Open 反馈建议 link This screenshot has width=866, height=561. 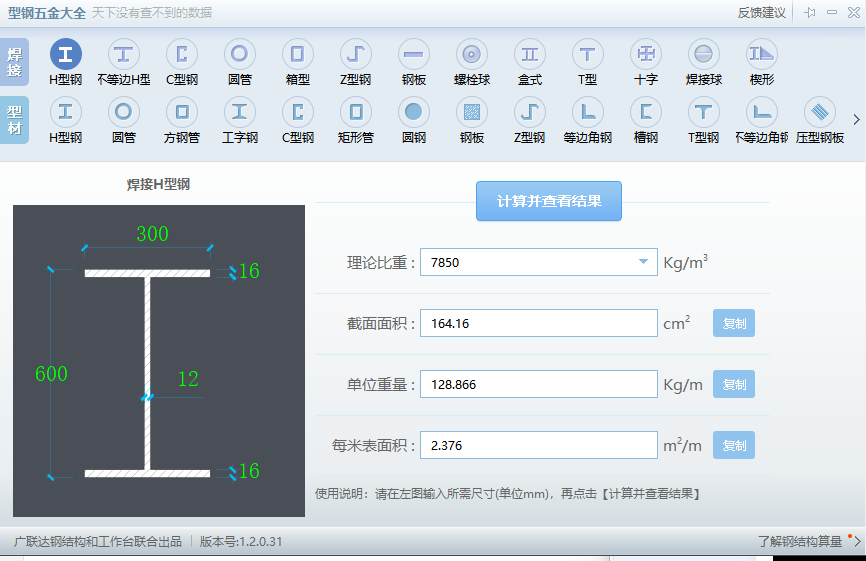coord(762,13)
